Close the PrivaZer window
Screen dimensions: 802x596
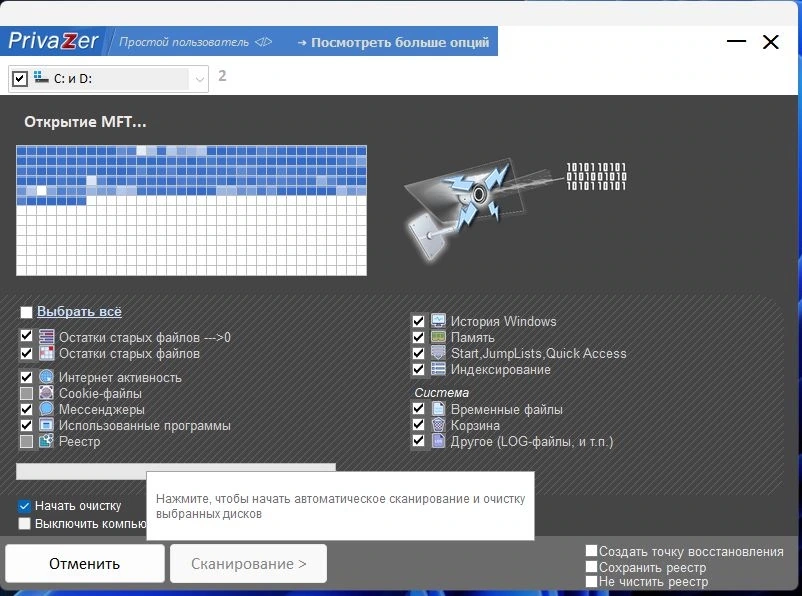tap(771, 42)
